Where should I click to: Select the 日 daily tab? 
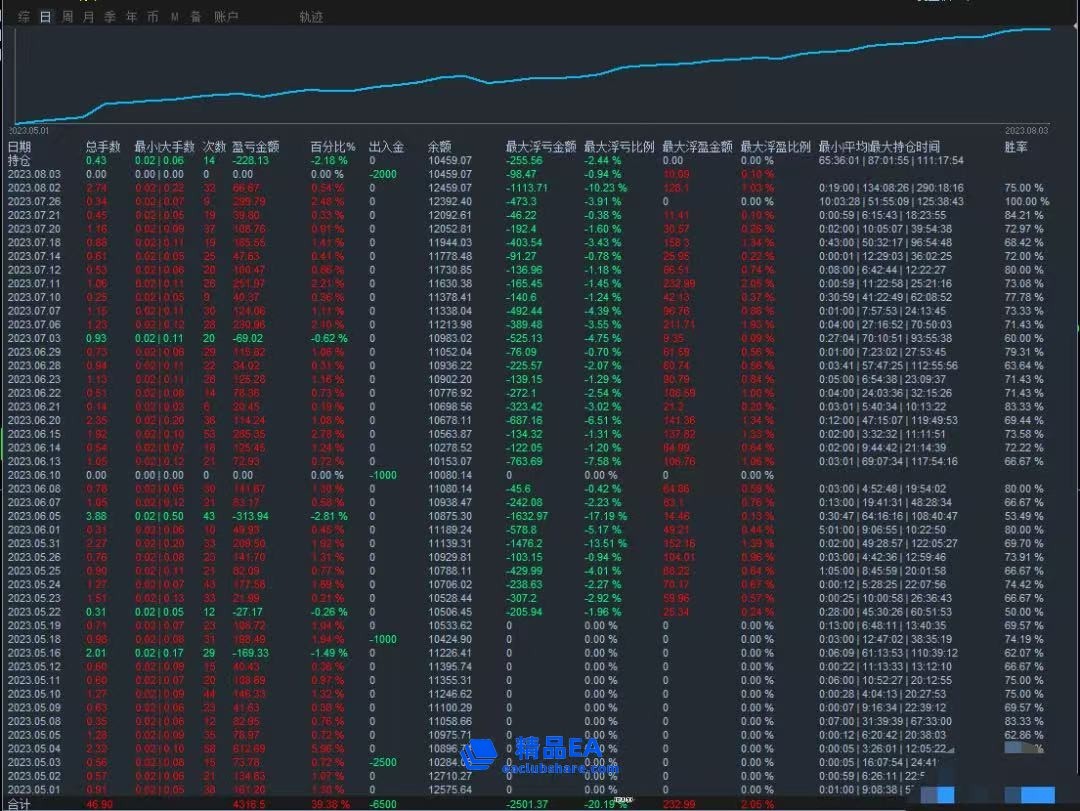[45, 17]
